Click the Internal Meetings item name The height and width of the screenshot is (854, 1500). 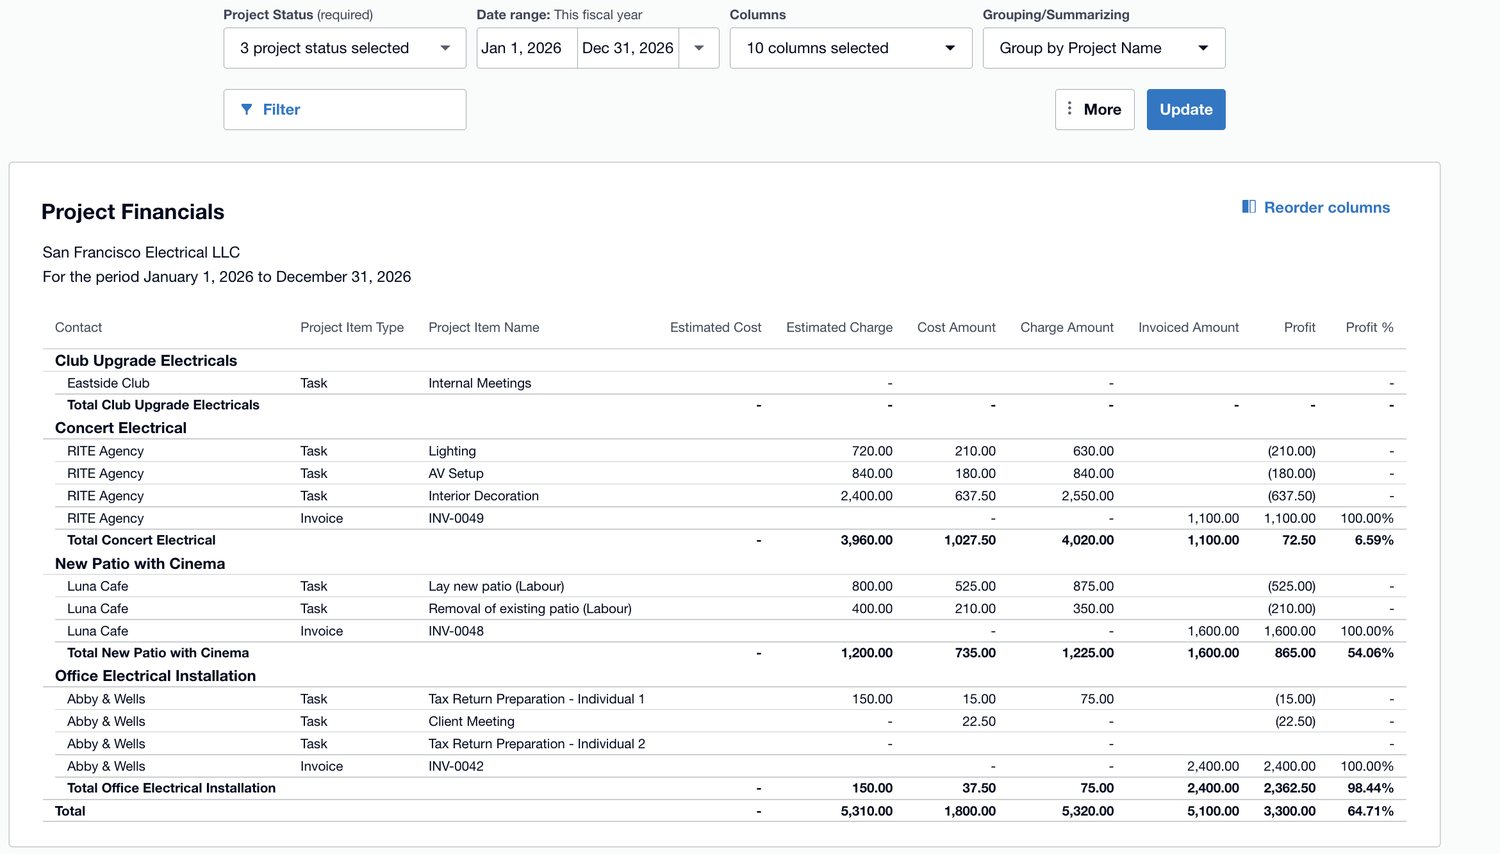click(480, 383)
